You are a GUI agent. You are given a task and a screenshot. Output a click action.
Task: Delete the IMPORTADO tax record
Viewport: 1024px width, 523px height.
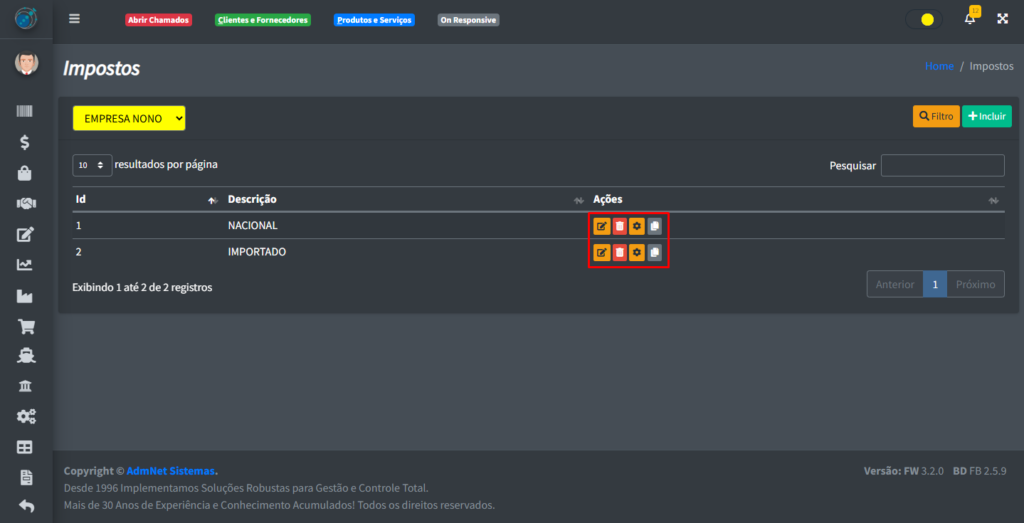point(619,253)
